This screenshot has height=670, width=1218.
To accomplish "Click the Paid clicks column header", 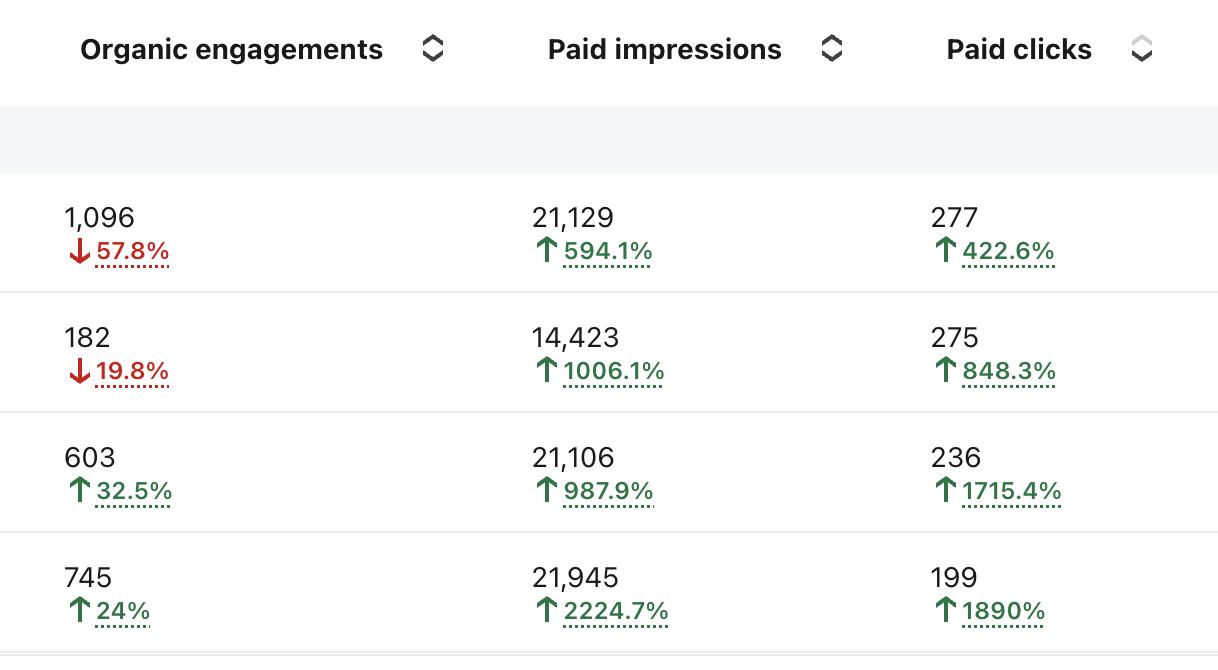I will click(1019, 50).
